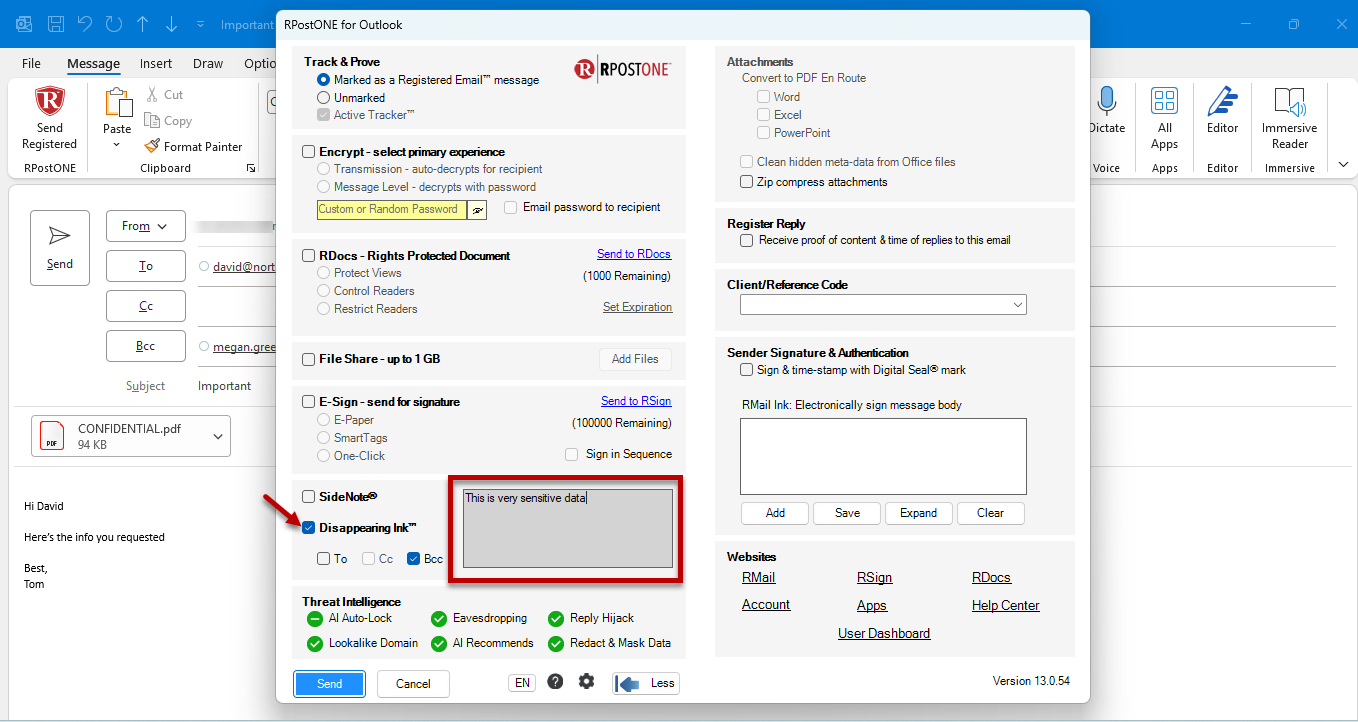Click the help question mark icon

coord(555,682)
